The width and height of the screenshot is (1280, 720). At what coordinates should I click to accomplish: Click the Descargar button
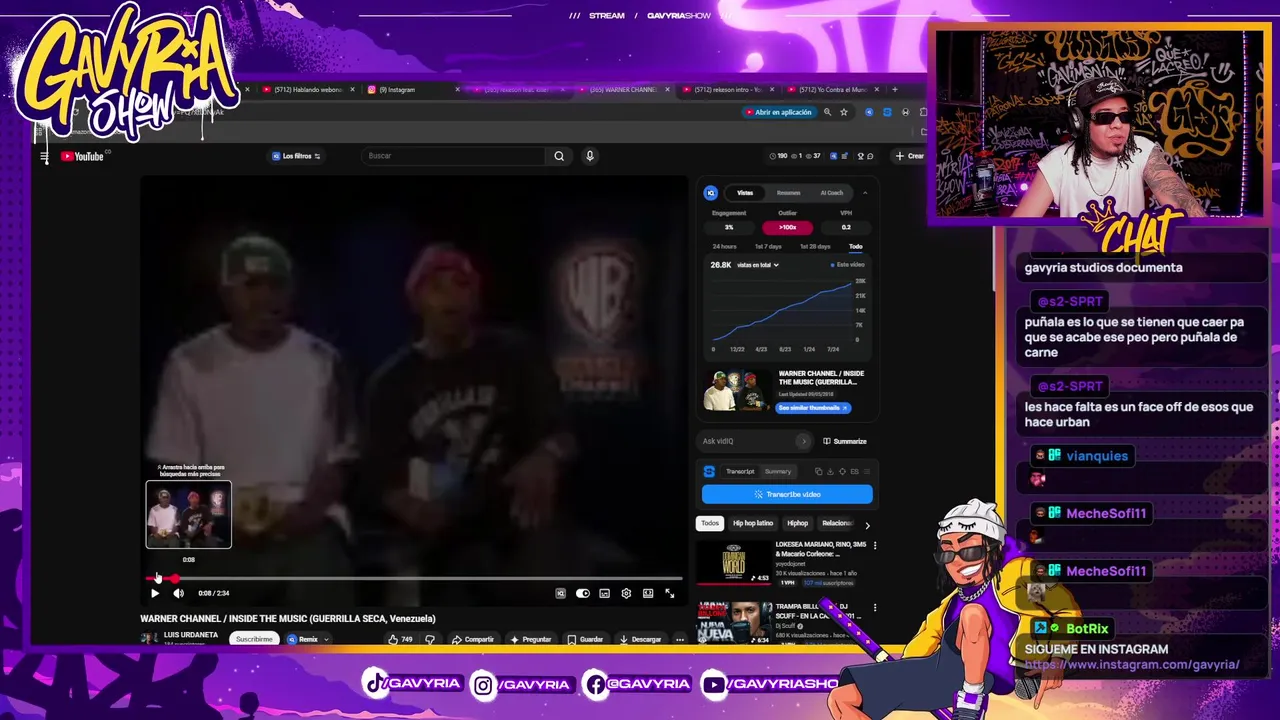pyautogui.click(x=640, y=639)
